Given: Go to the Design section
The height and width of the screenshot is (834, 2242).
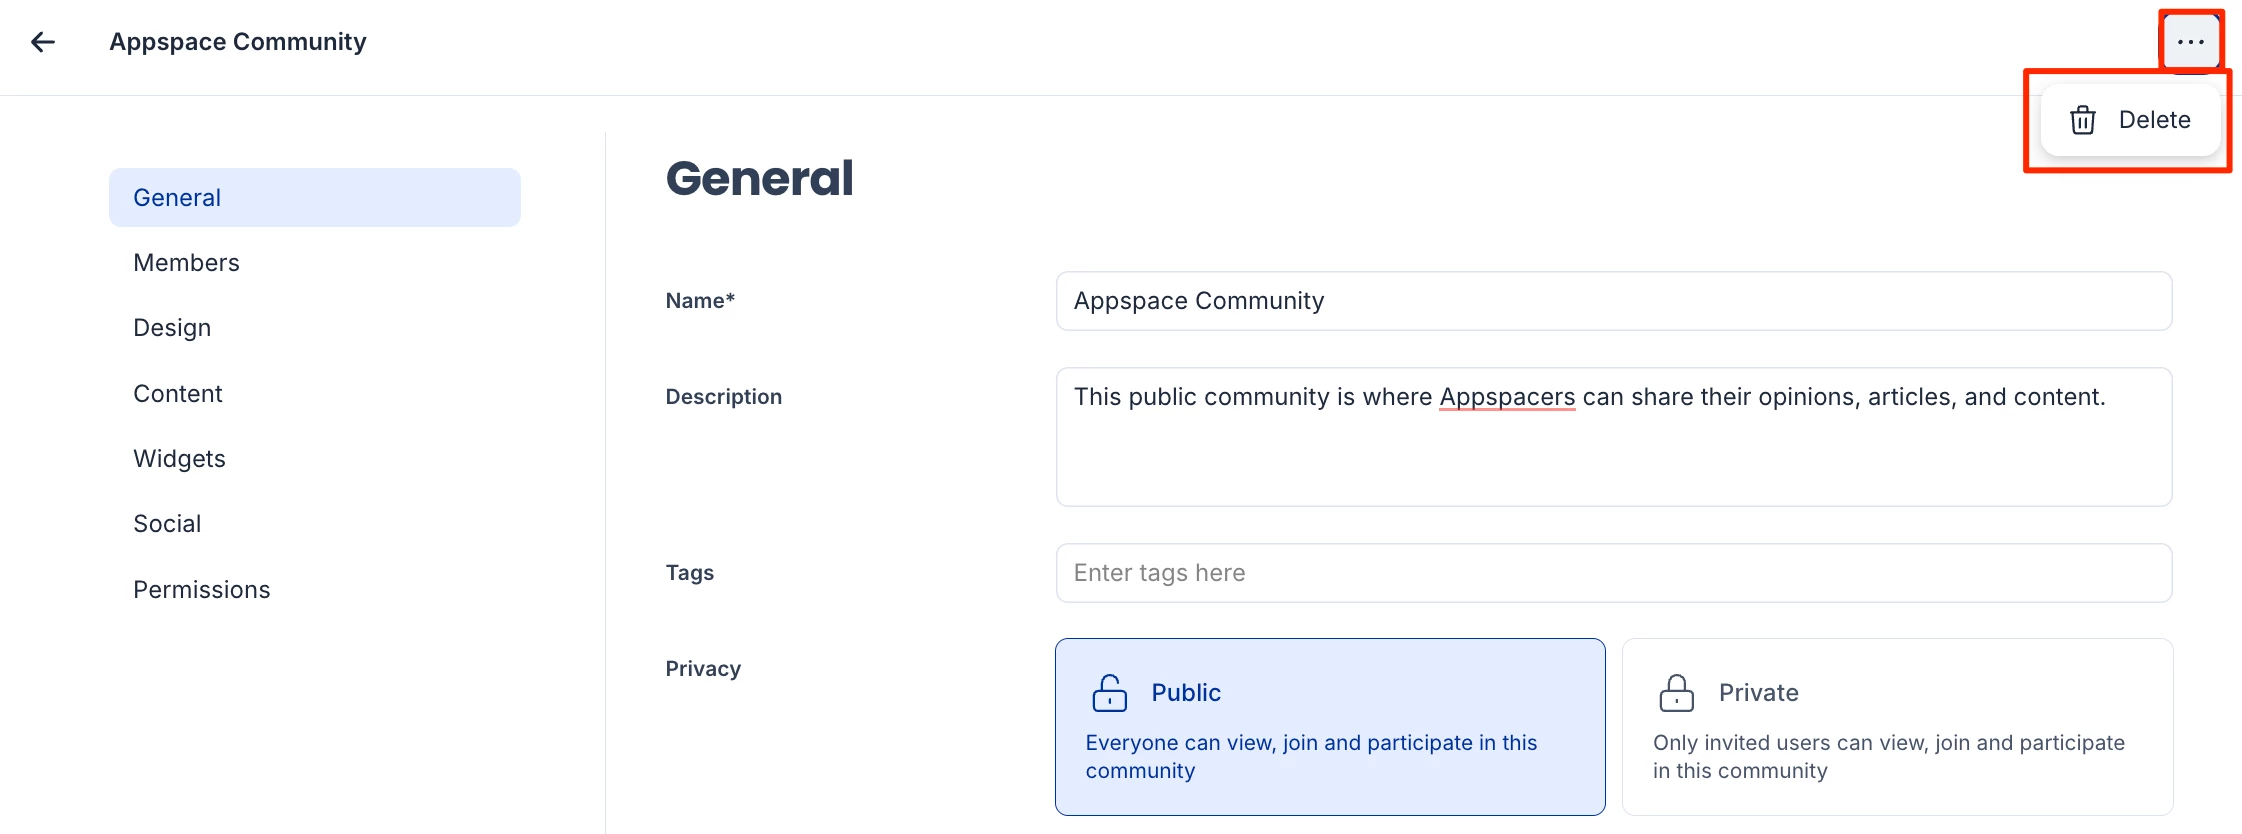Looking at the screenshot, I should pyautogui.click(x=172, y=328).
